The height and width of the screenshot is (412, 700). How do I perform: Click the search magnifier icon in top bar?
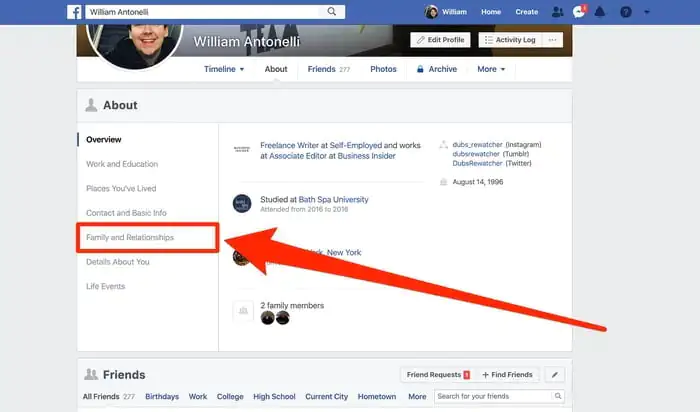click(x=332, y=12)
